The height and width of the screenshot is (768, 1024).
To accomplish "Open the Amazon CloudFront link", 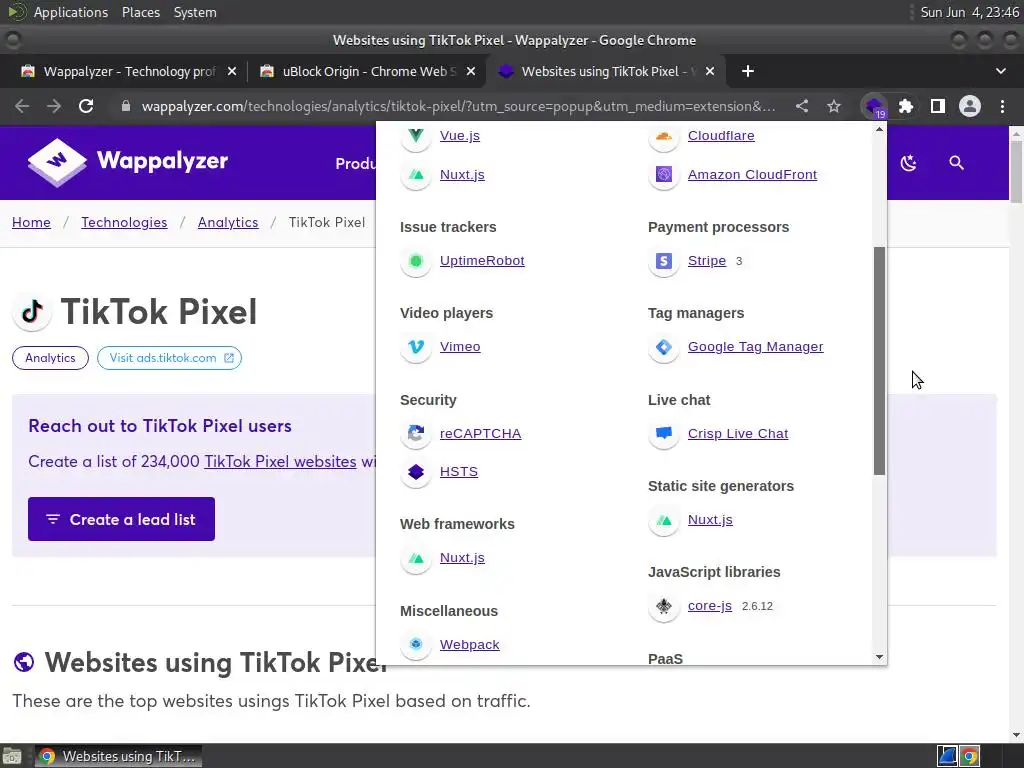I will click(752, 174).
